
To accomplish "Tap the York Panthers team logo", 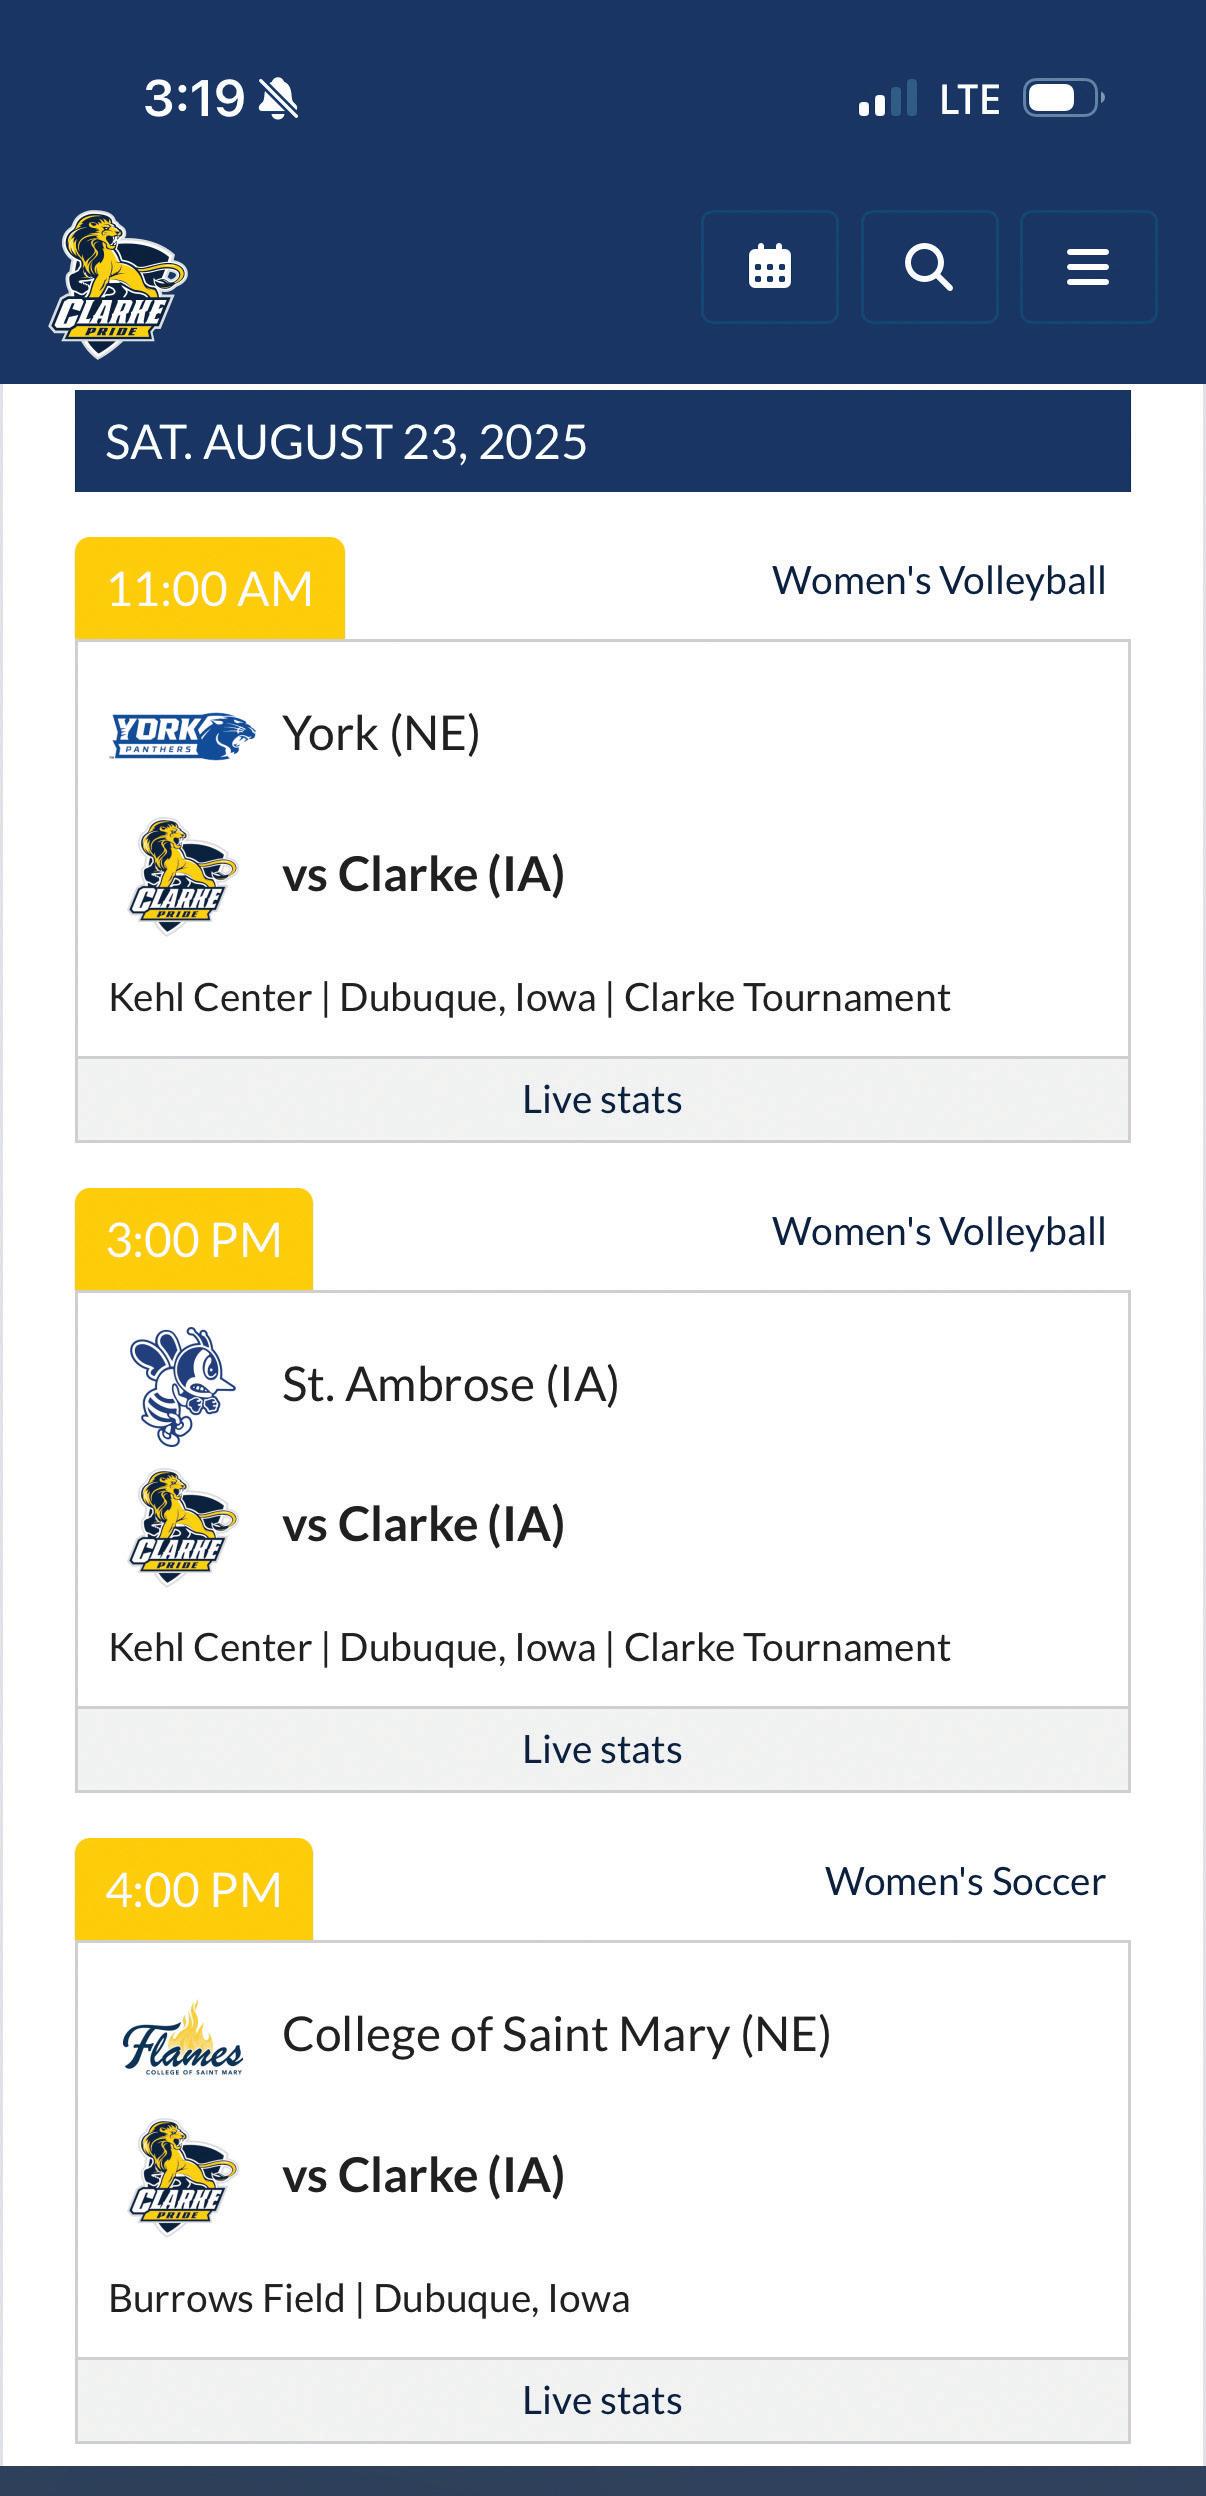I will point(182,736).
